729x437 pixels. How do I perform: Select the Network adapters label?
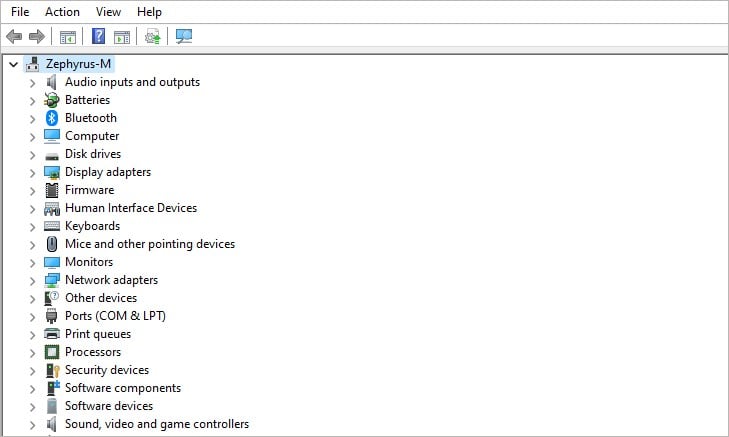coord(111,280)
